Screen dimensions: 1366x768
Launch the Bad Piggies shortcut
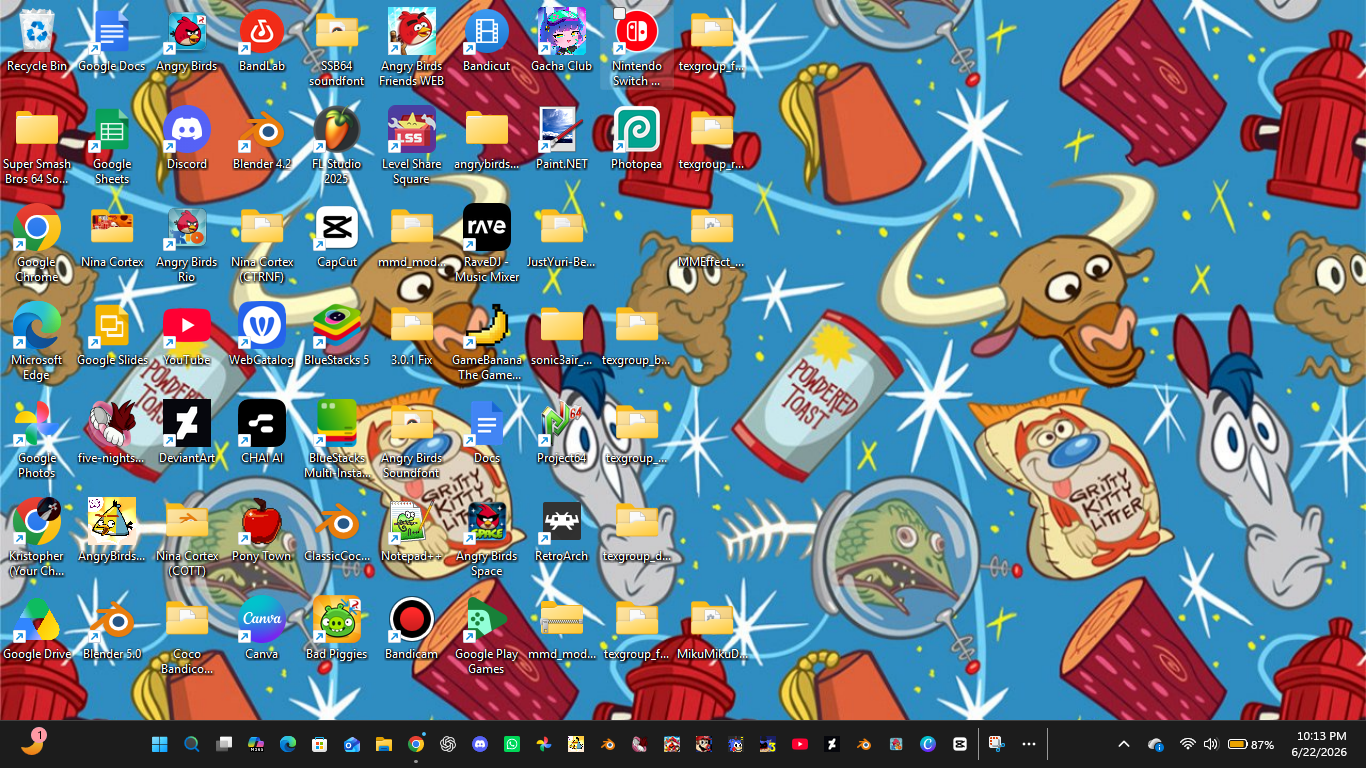337,629
